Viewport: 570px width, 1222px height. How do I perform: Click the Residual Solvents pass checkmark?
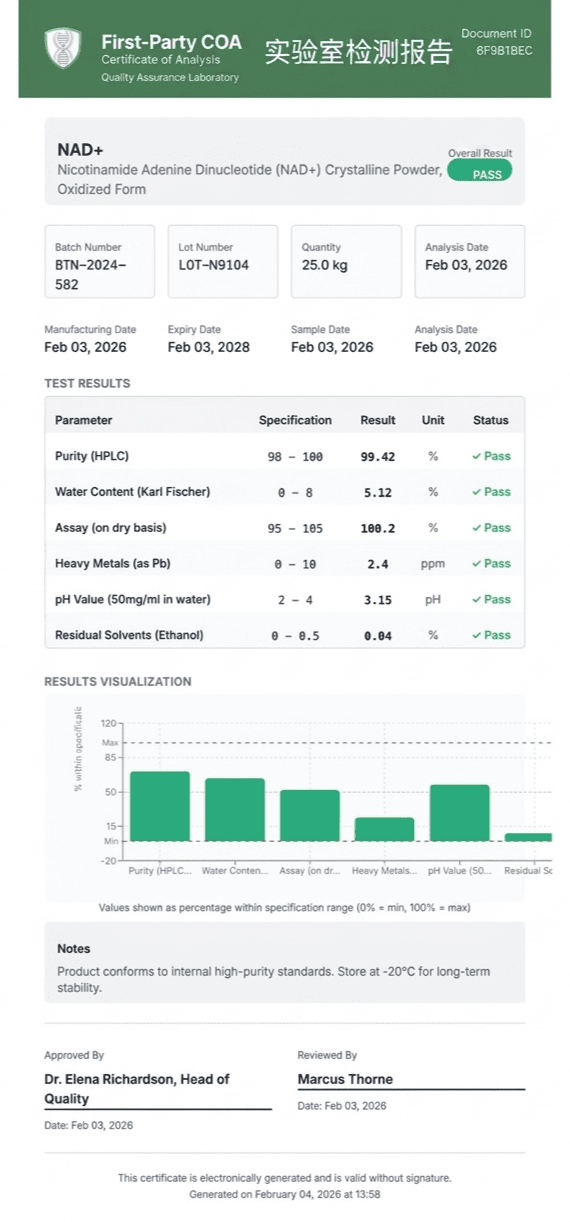click(477, 635)
